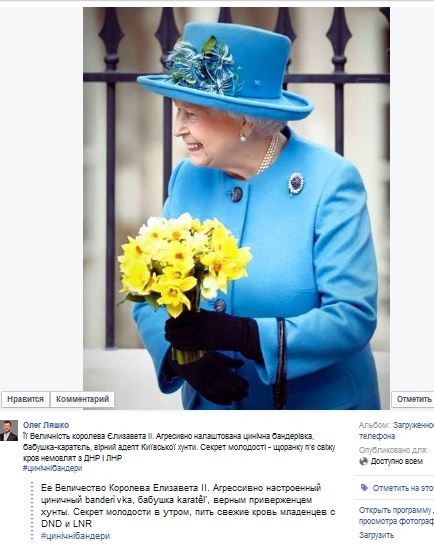Click the Комментарий button under photo

point(82,399)
